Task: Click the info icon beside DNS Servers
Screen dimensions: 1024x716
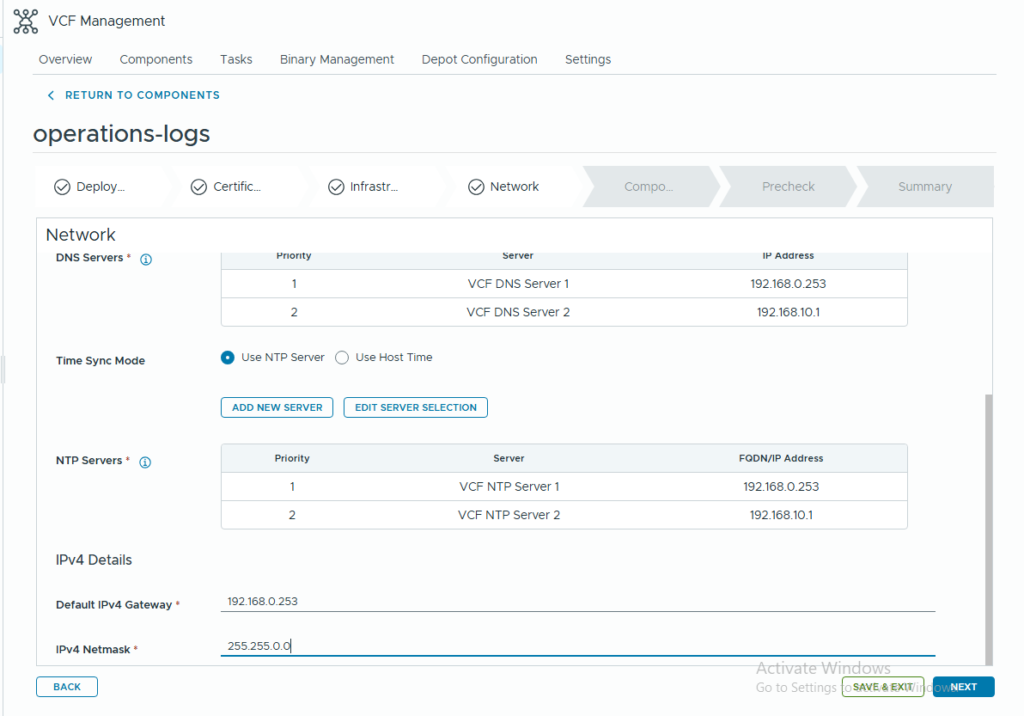Action: 145,259
